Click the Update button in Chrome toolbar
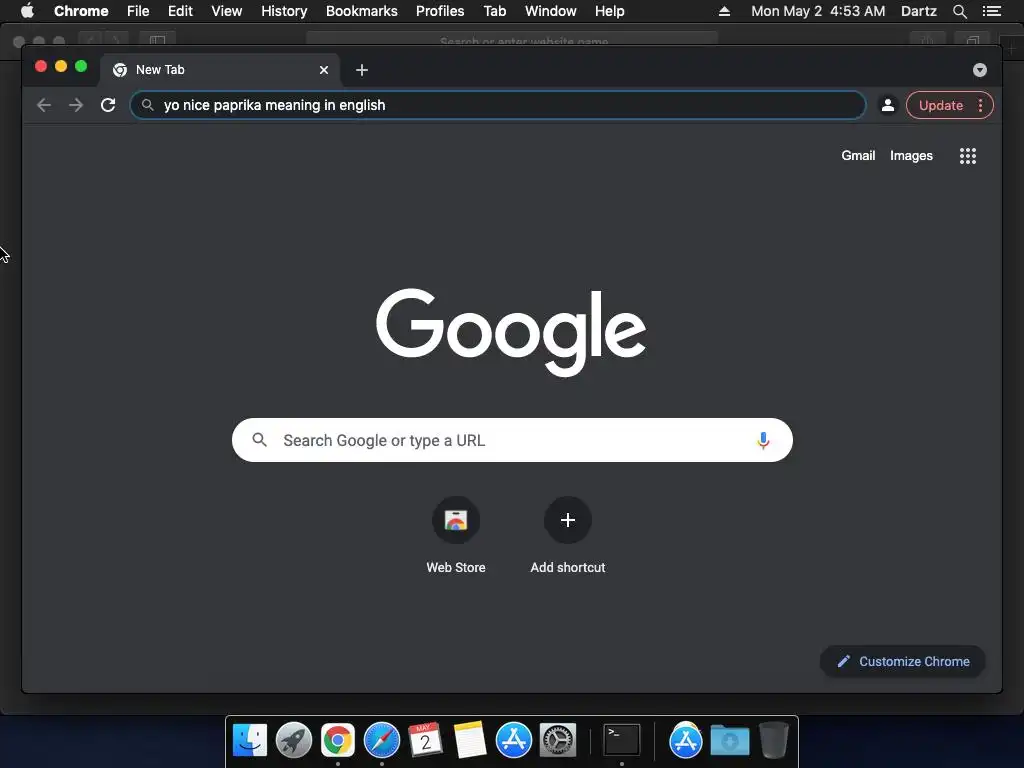Viewport: 1024px width, 768px height. 940,105
